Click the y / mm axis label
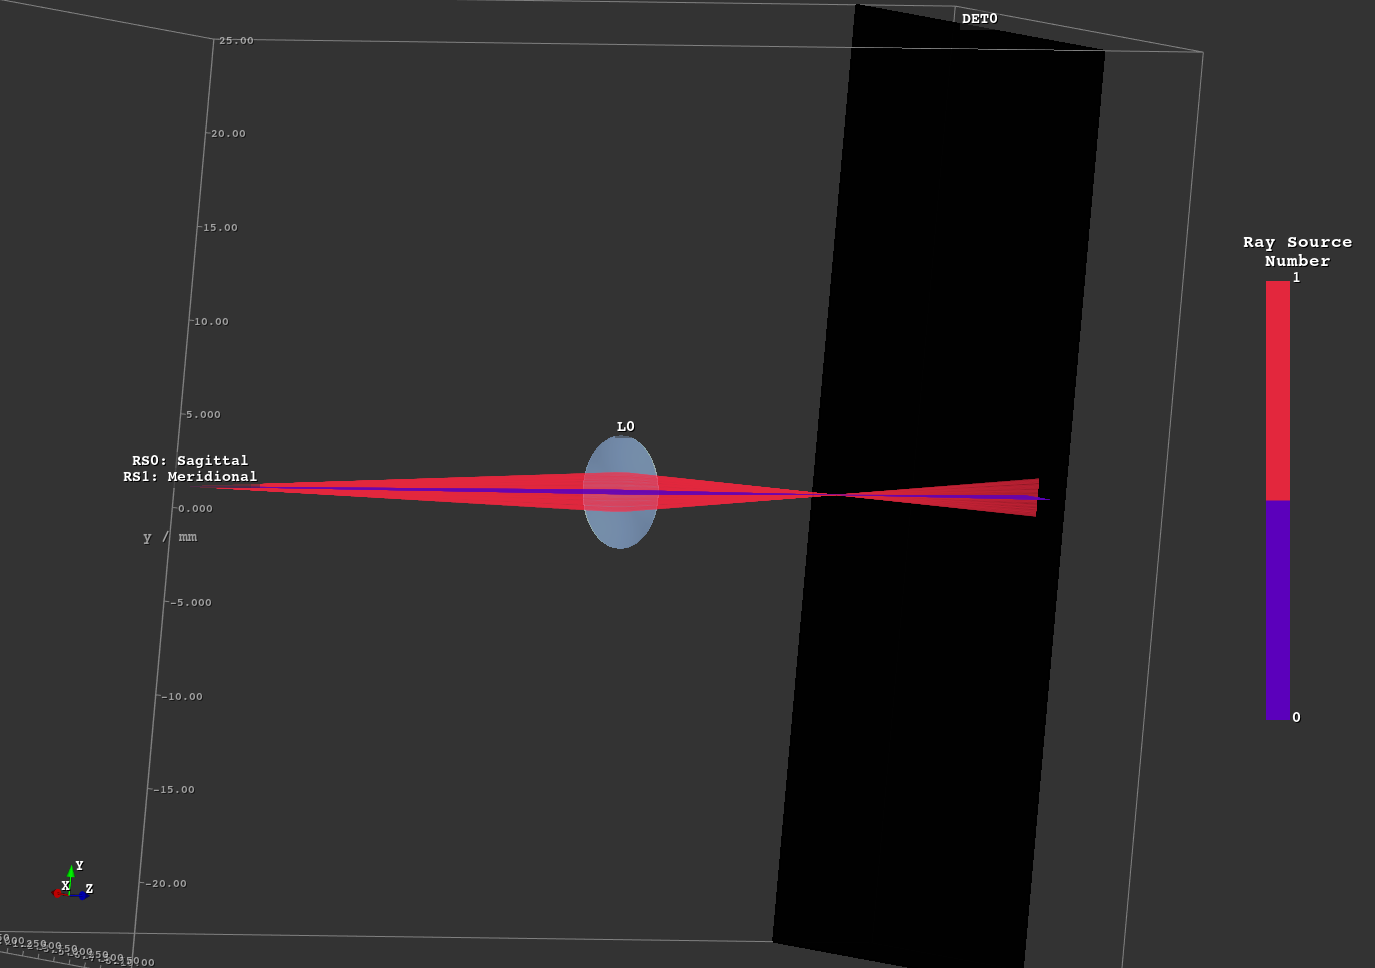This screenshot has height=968, width=1375. (x=170, y=538)
